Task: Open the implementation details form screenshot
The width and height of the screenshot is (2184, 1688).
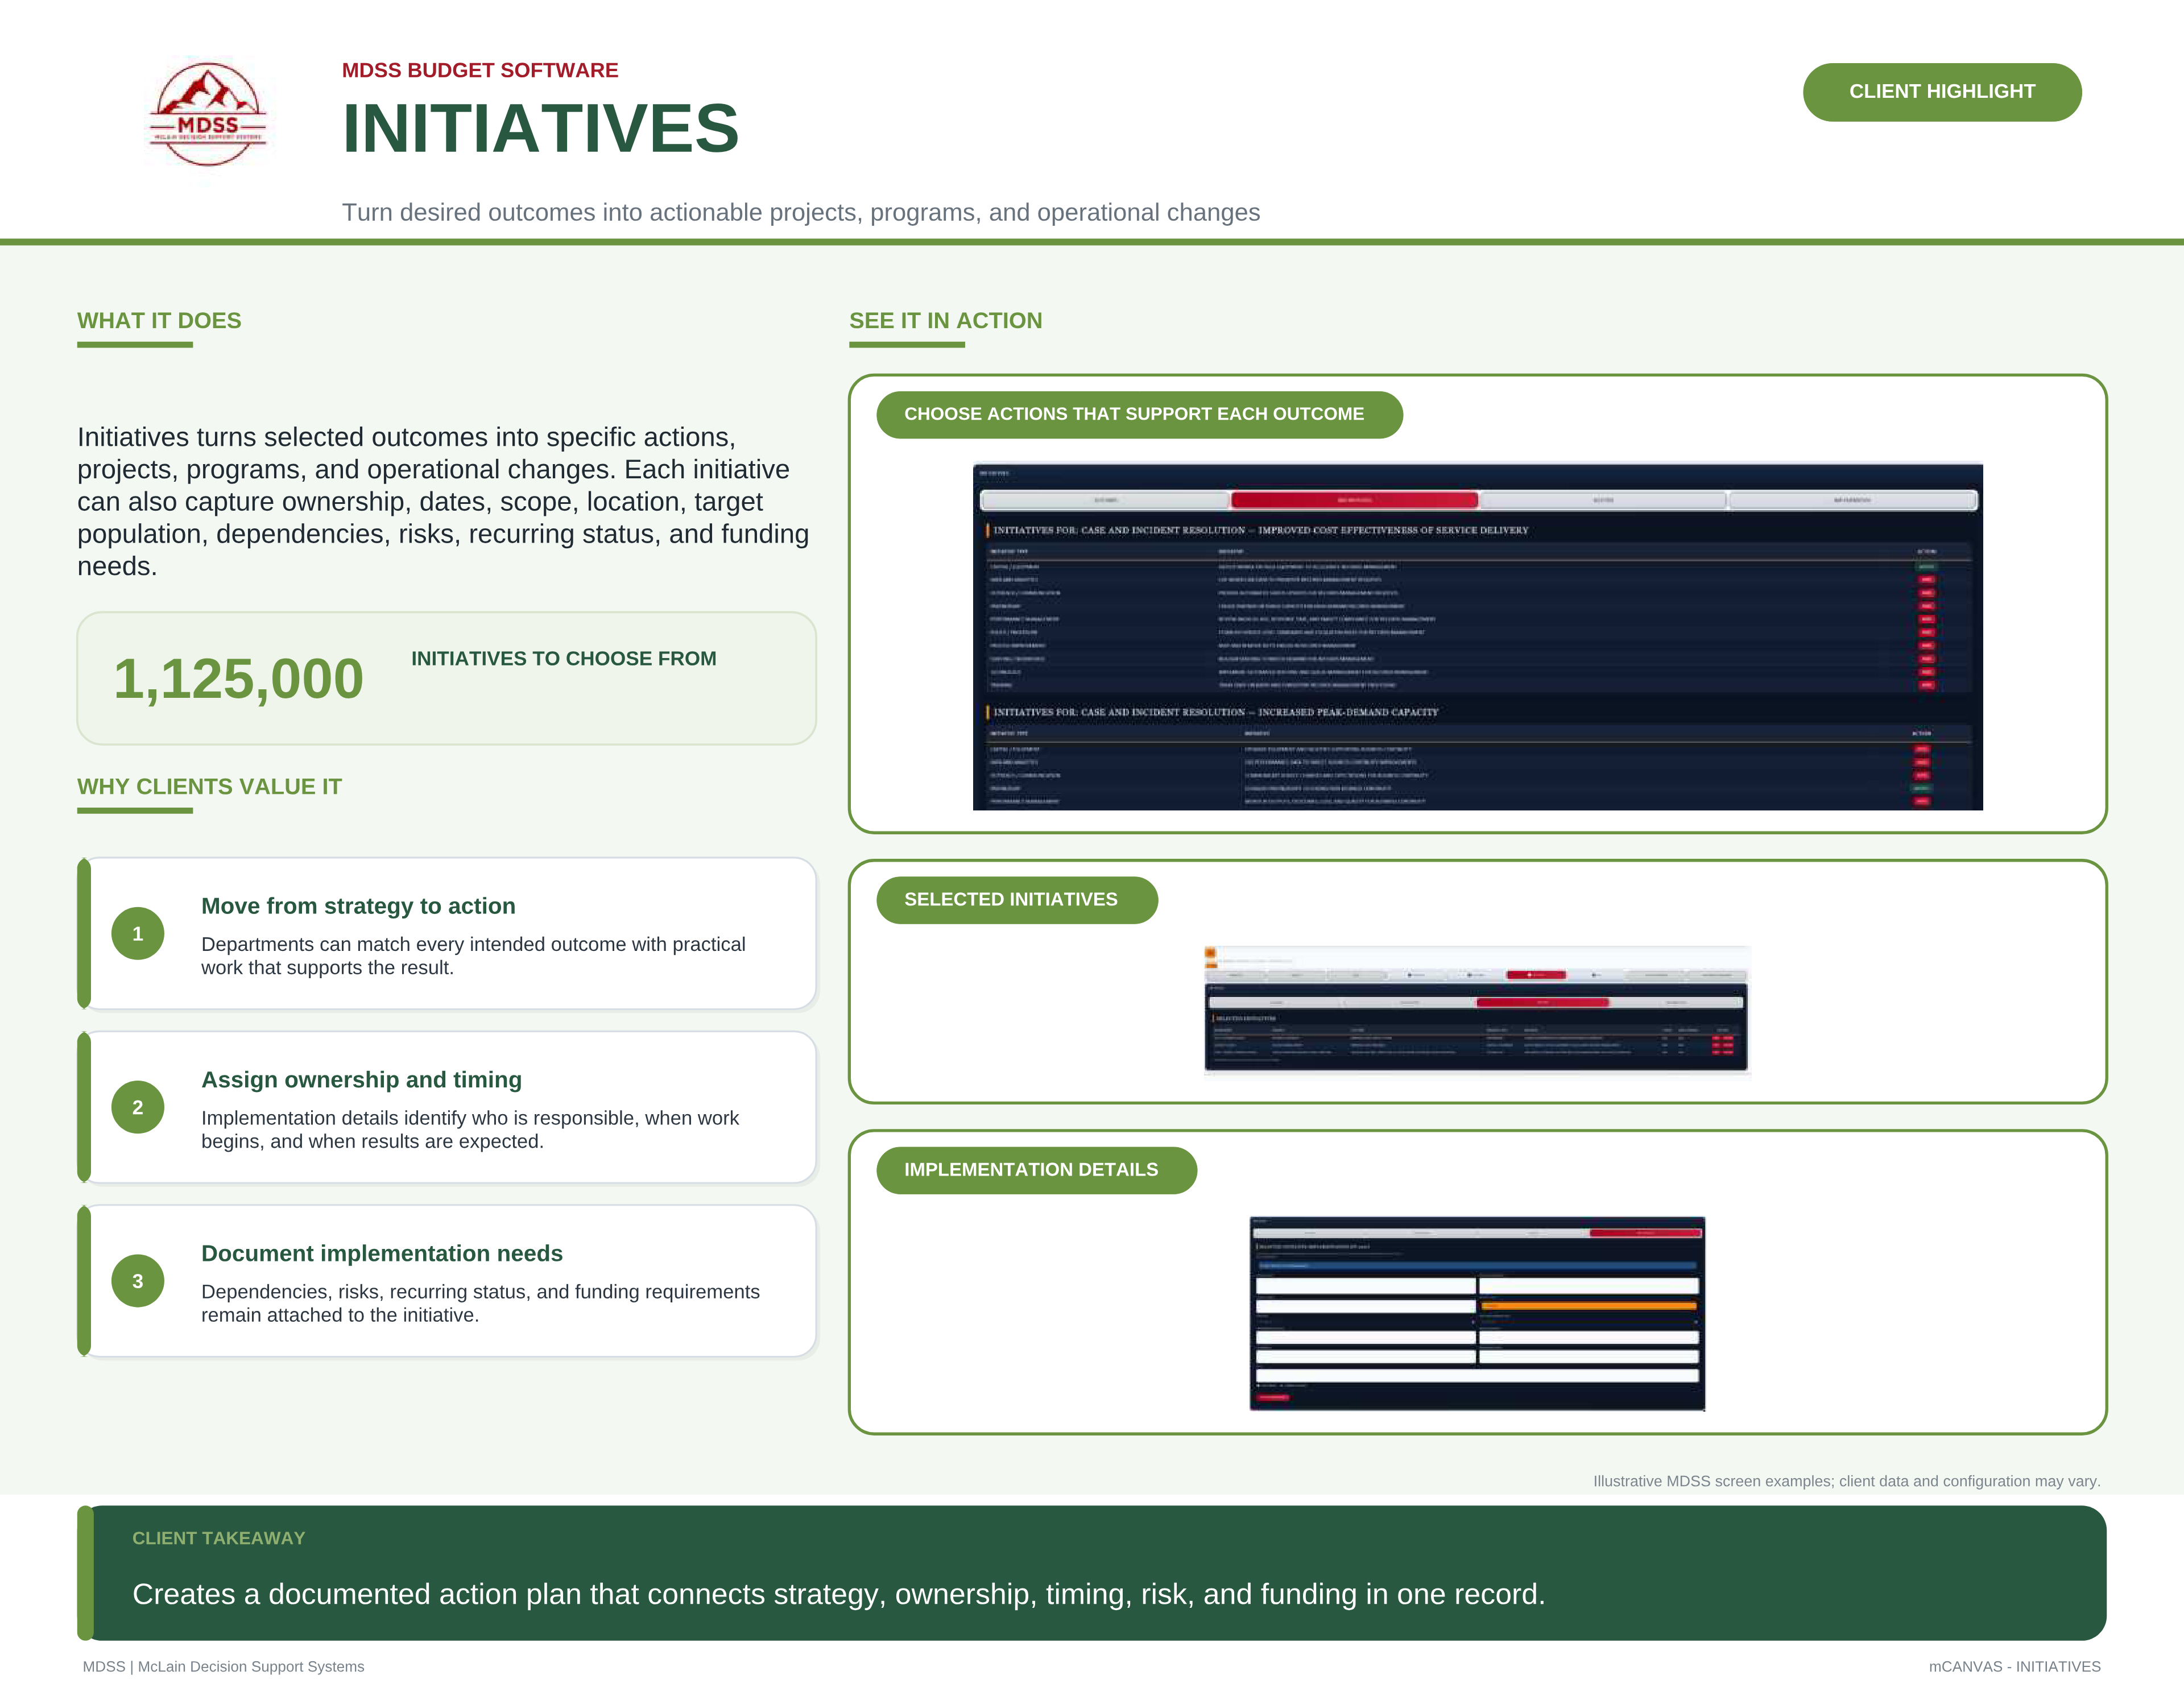Action: [x=1477, y=1314]
